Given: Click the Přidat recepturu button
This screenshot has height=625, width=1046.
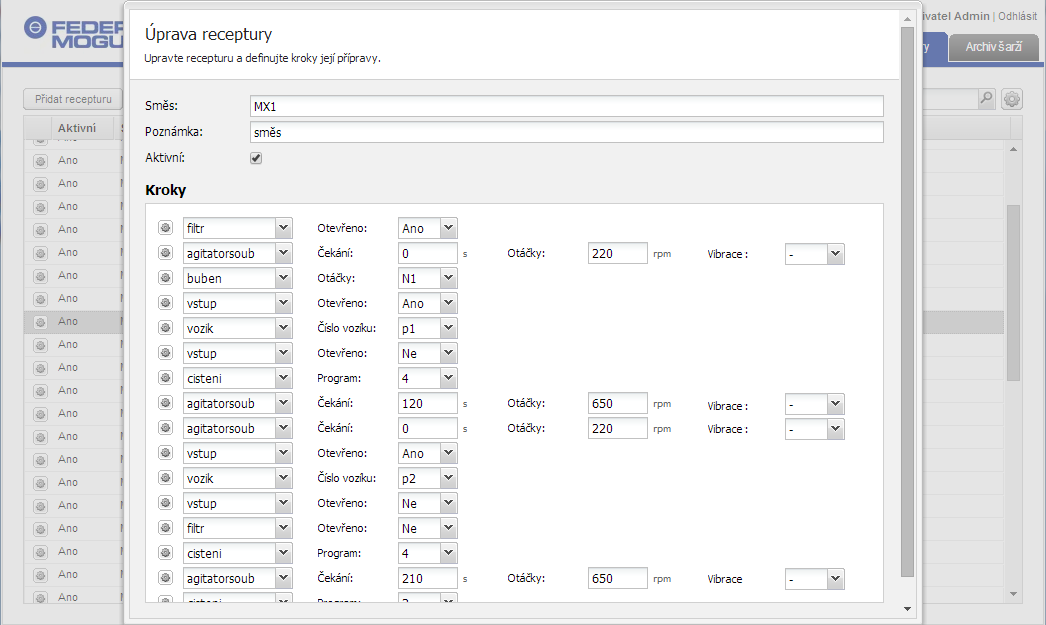Looking at the screenshot, I should coord(73,99).
